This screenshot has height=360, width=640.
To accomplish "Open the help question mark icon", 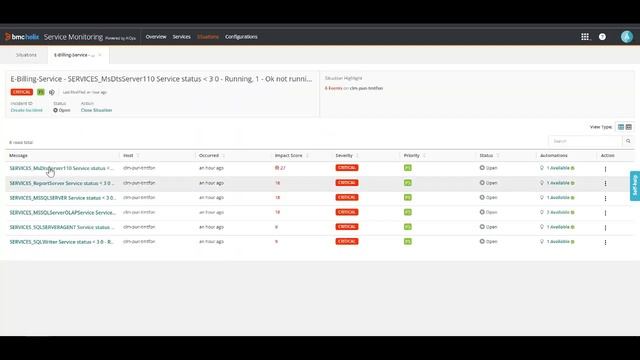I will click(x=602, y=37).
